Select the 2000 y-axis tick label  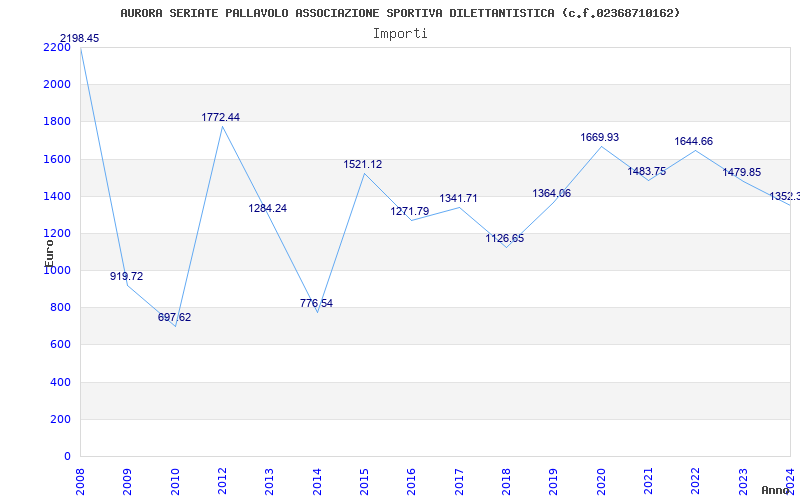coord(57,84)
